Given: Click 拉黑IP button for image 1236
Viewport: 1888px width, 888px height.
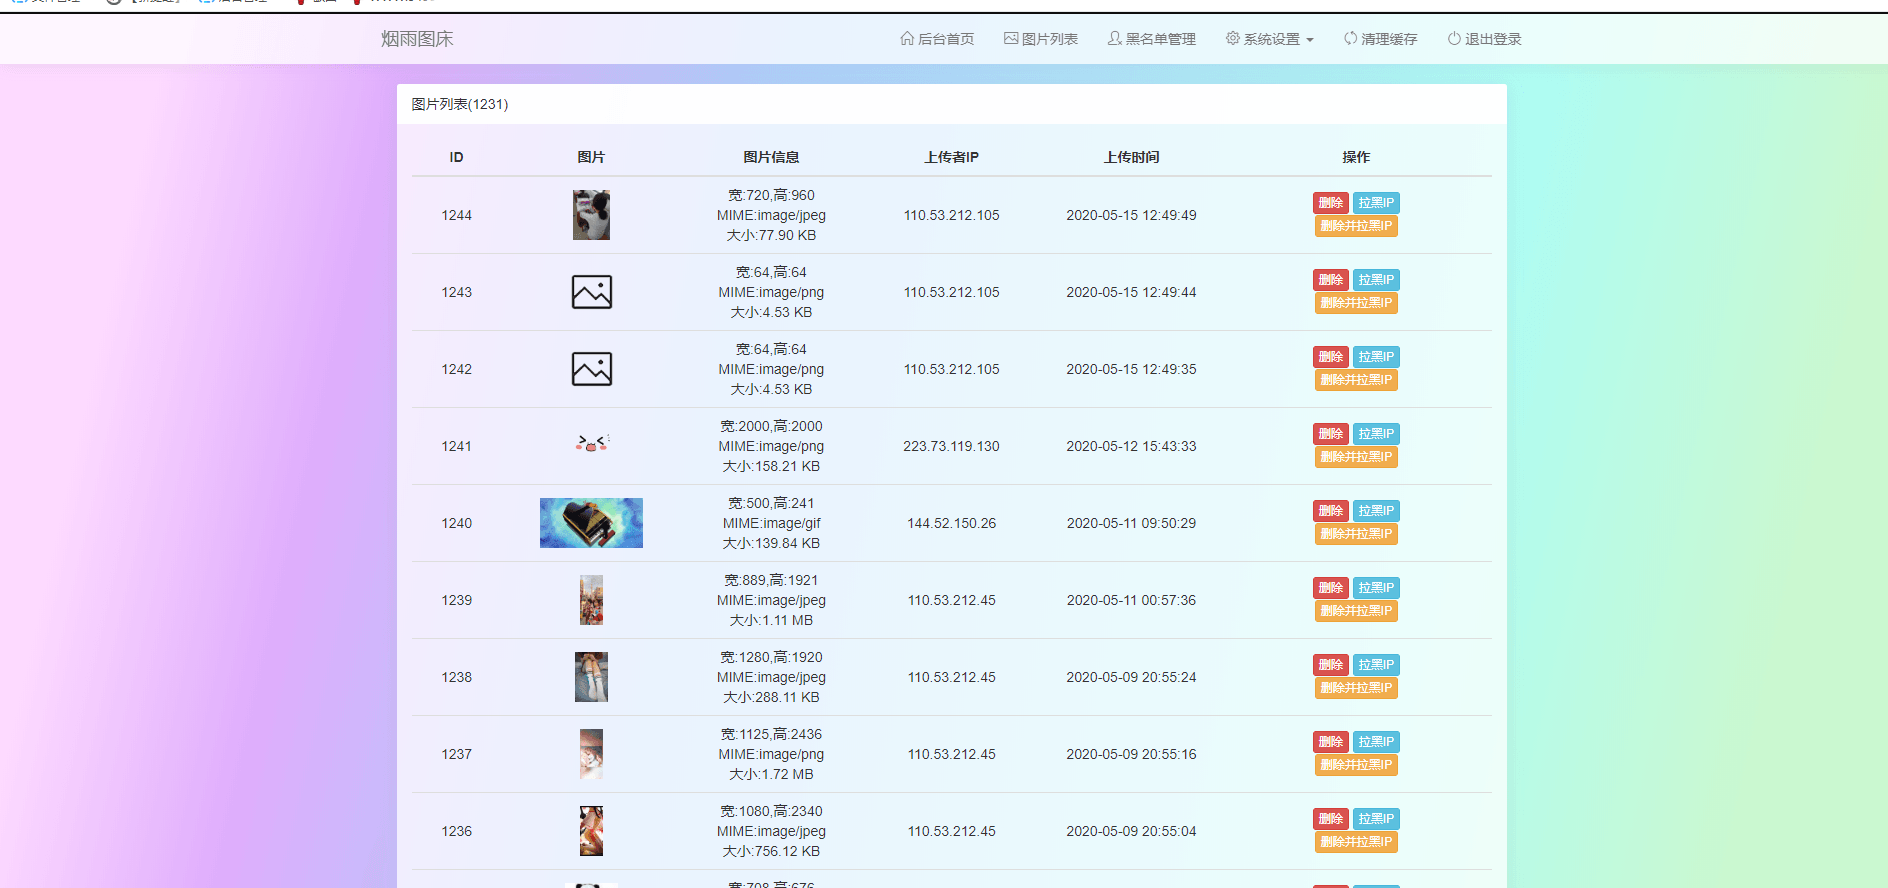Looking at the screenshot, I should point(1376,819).
